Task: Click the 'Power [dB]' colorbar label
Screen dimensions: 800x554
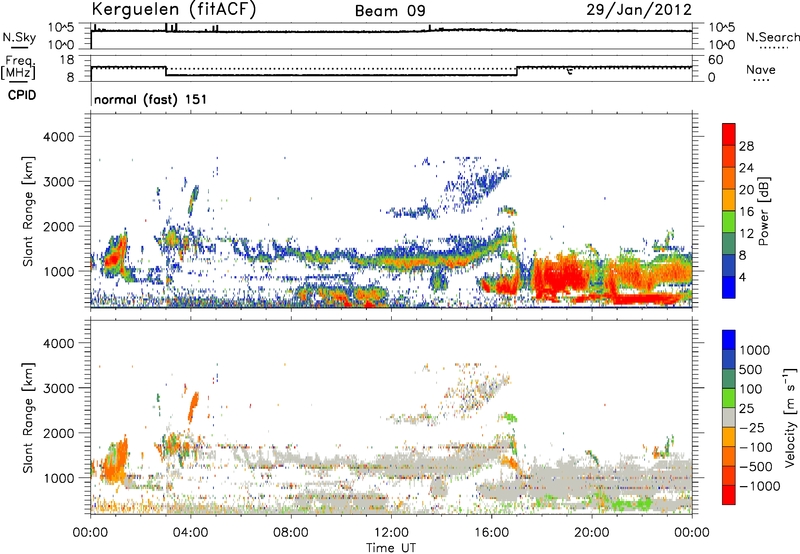Action: click(763, 211)
